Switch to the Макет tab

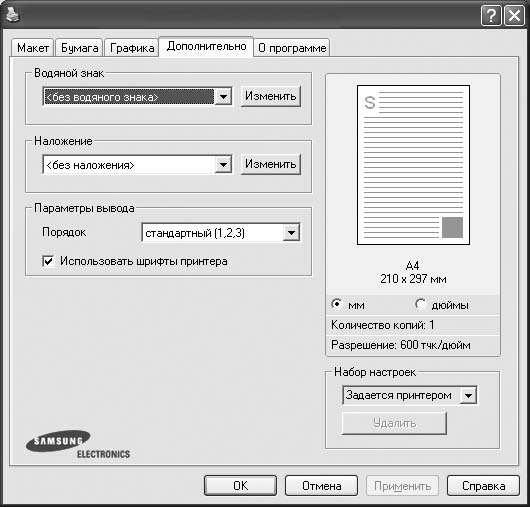32,48
